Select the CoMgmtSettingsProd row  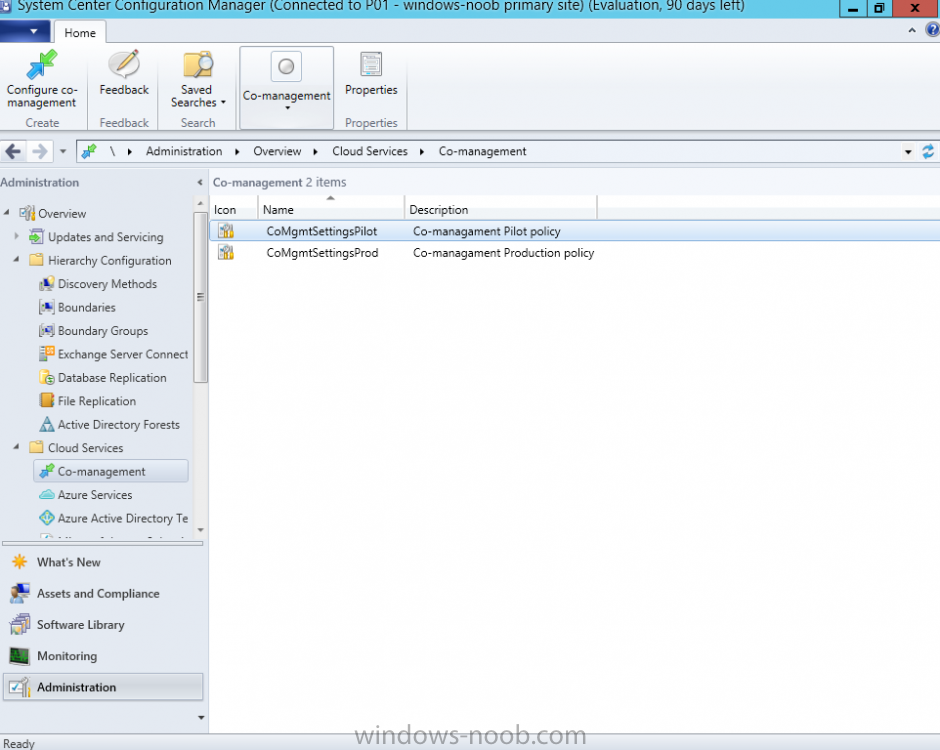pos(574,252)
